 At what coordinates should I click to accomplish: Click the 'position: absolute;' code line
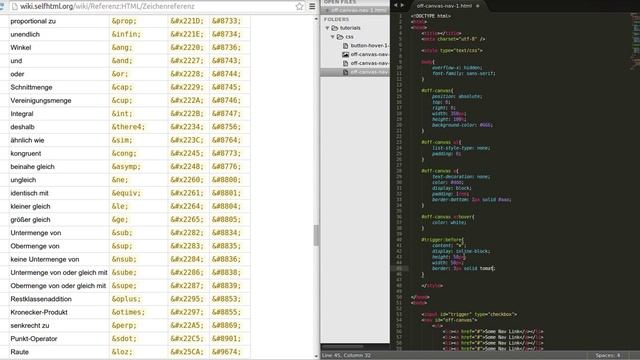pyautogui.click(x=457, y=96)
